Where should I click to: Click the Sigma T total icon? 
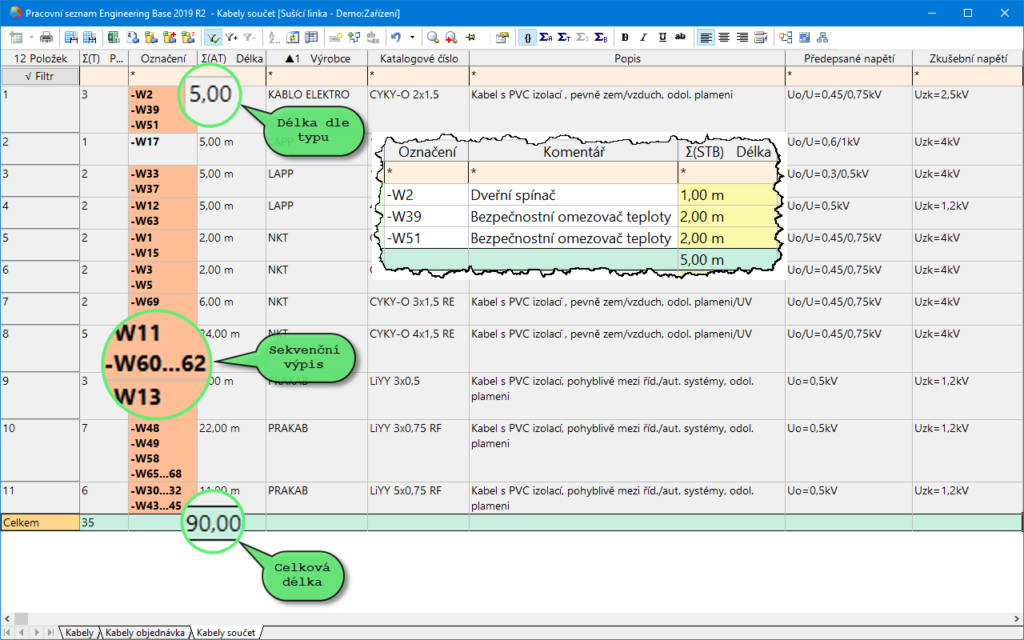point(563,37)
